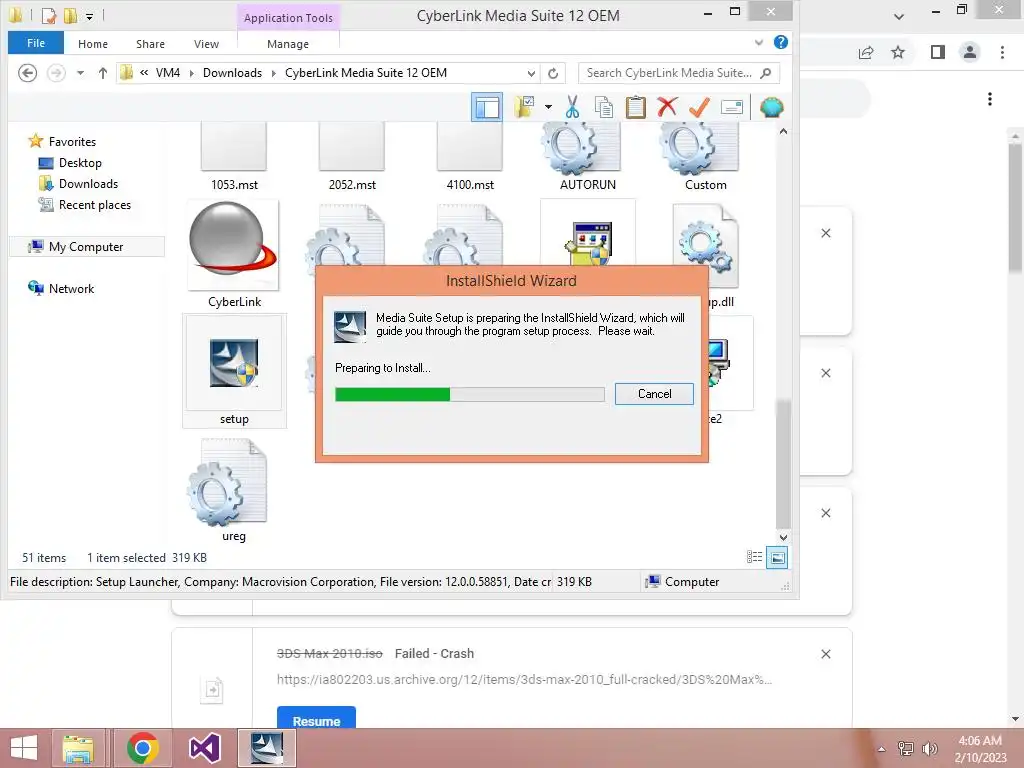Select My Computer in the navigation pane
This screenshot has height=768, width=1024.
click(x=86, y=247)
